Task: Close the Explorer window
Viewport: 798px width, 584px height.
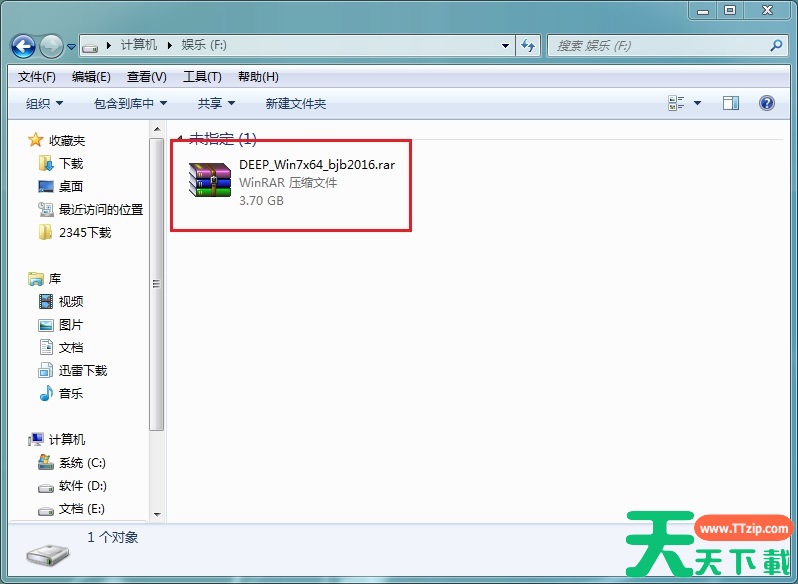Action: pyautogui.click(x=767, y=10)
